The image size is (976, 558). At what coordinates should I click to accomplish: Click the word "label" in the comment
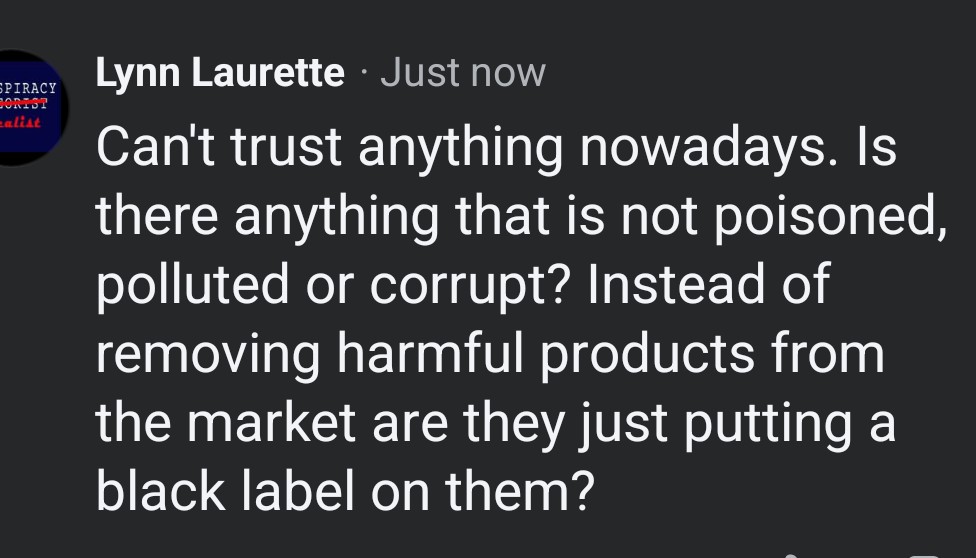[300, 489]
